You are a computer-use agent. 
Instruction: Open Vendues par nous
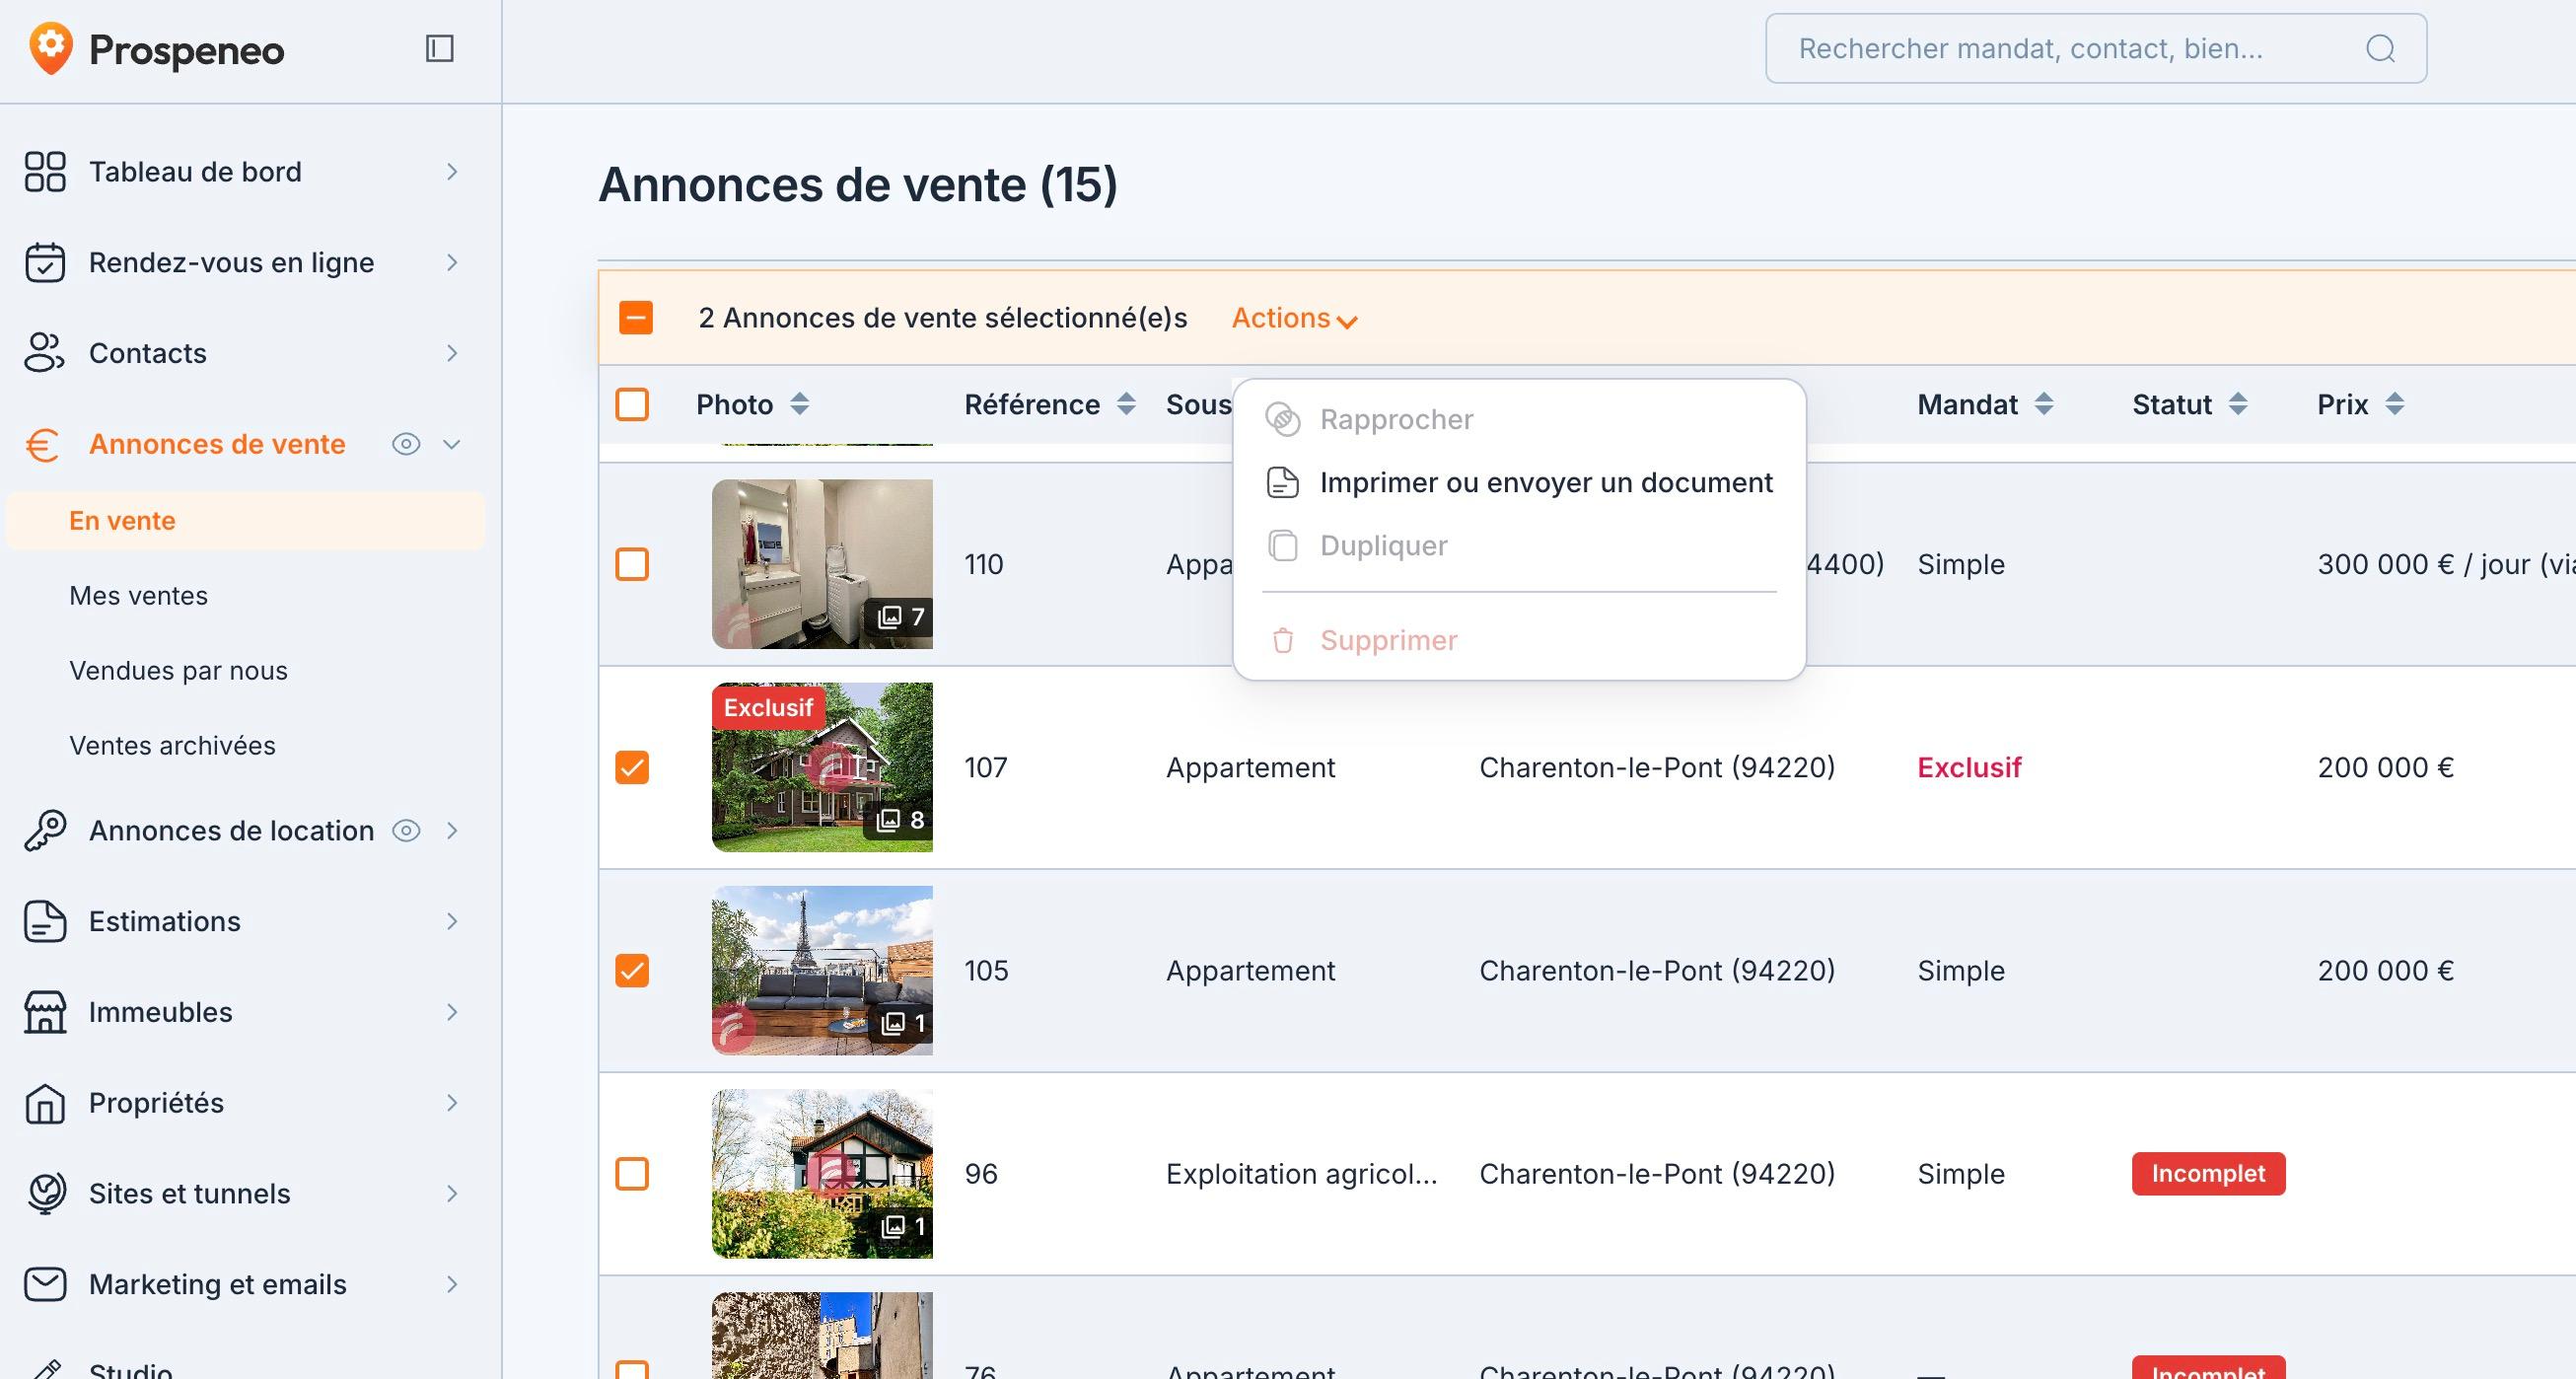click(178, 670)
